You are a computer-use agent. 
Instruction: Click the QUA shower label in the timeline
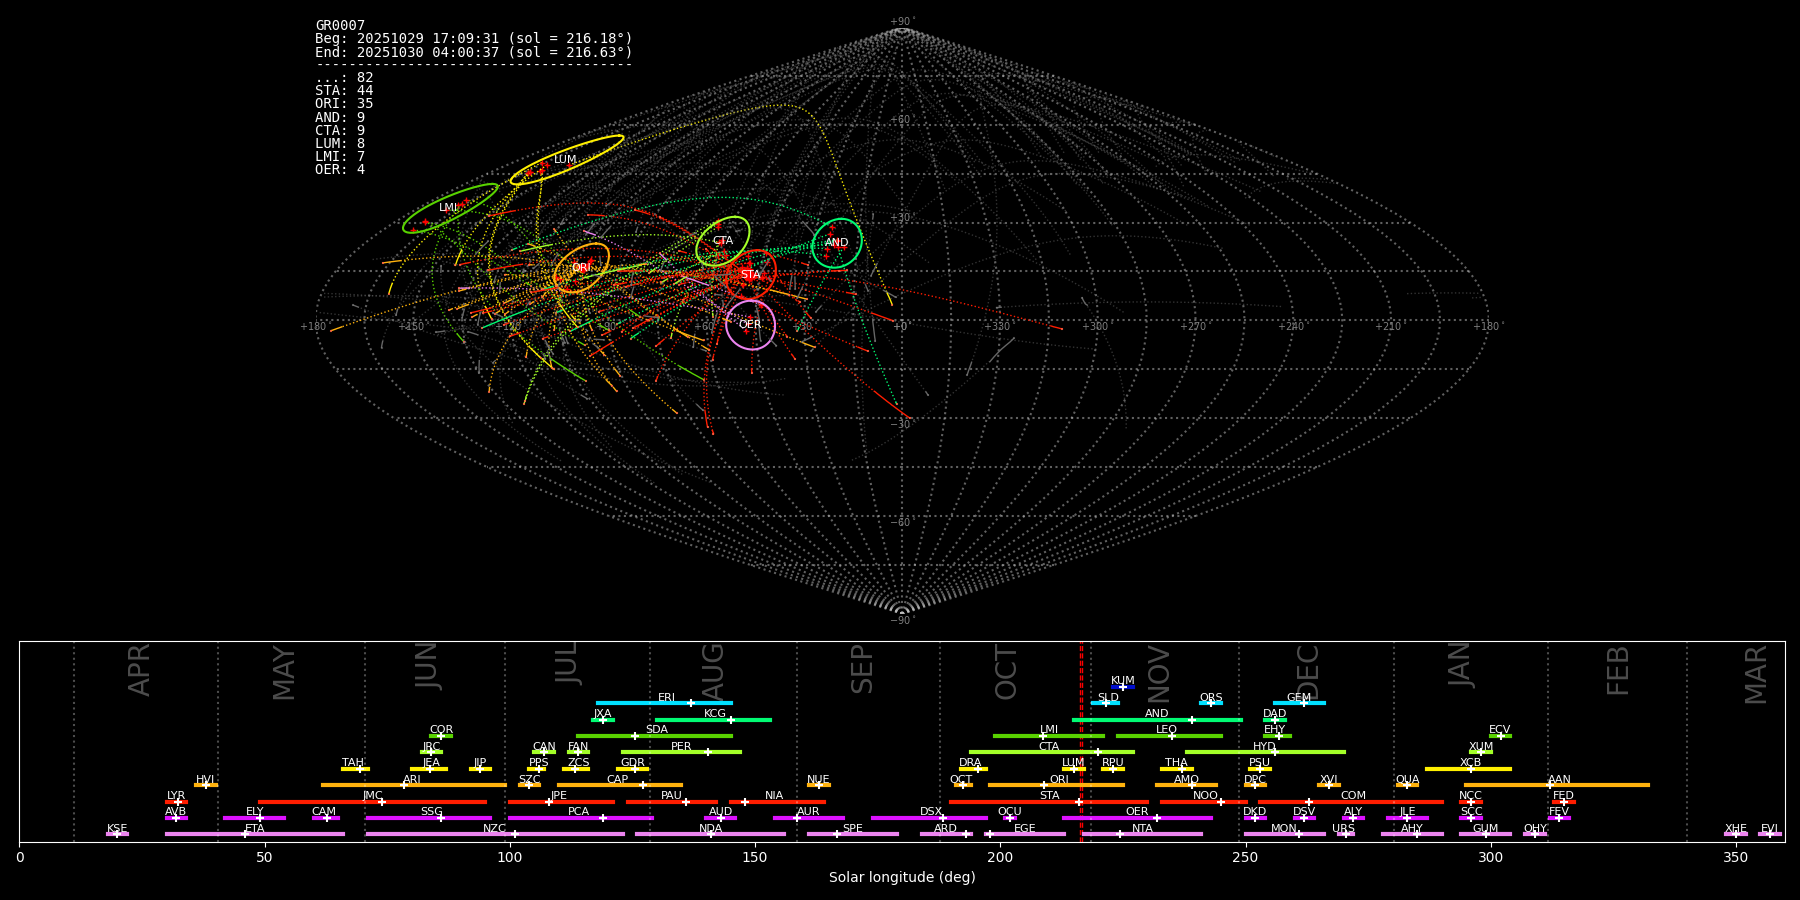click(x=1407, y=780)
